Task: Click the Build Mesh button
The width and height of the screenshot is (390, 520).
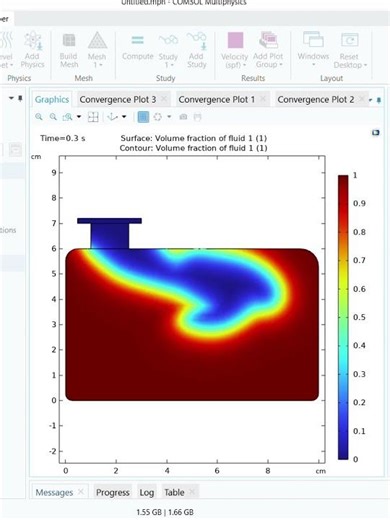Action: (x=69, y=50)
